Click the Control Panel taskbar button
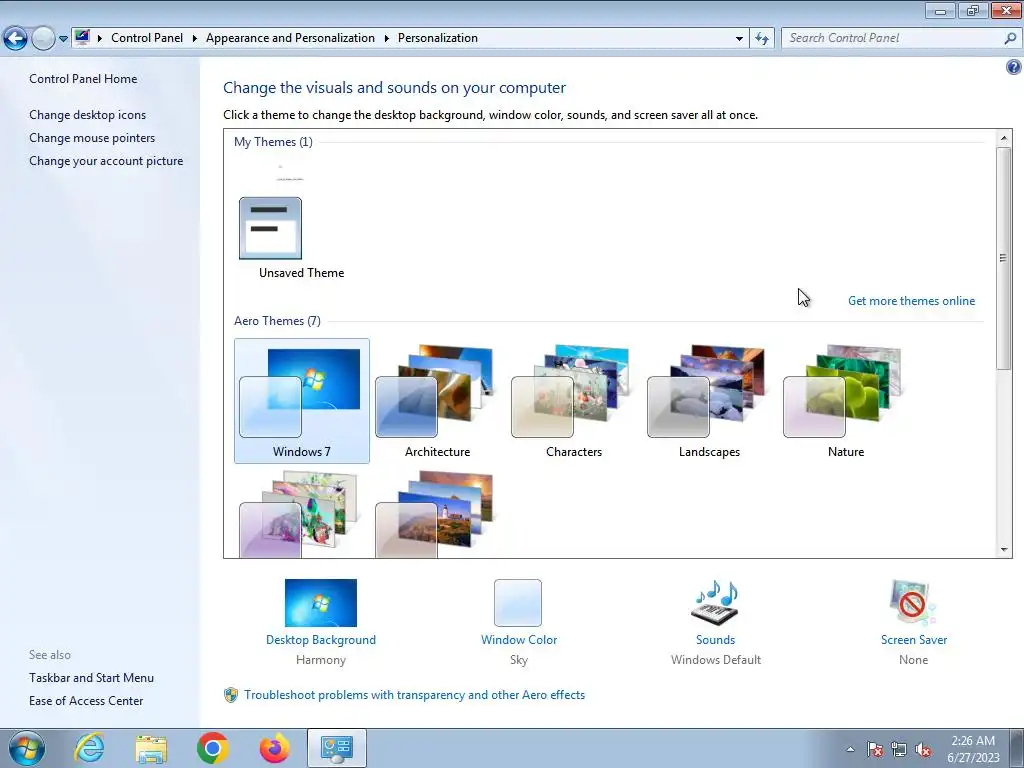 (x=336, y=748)
